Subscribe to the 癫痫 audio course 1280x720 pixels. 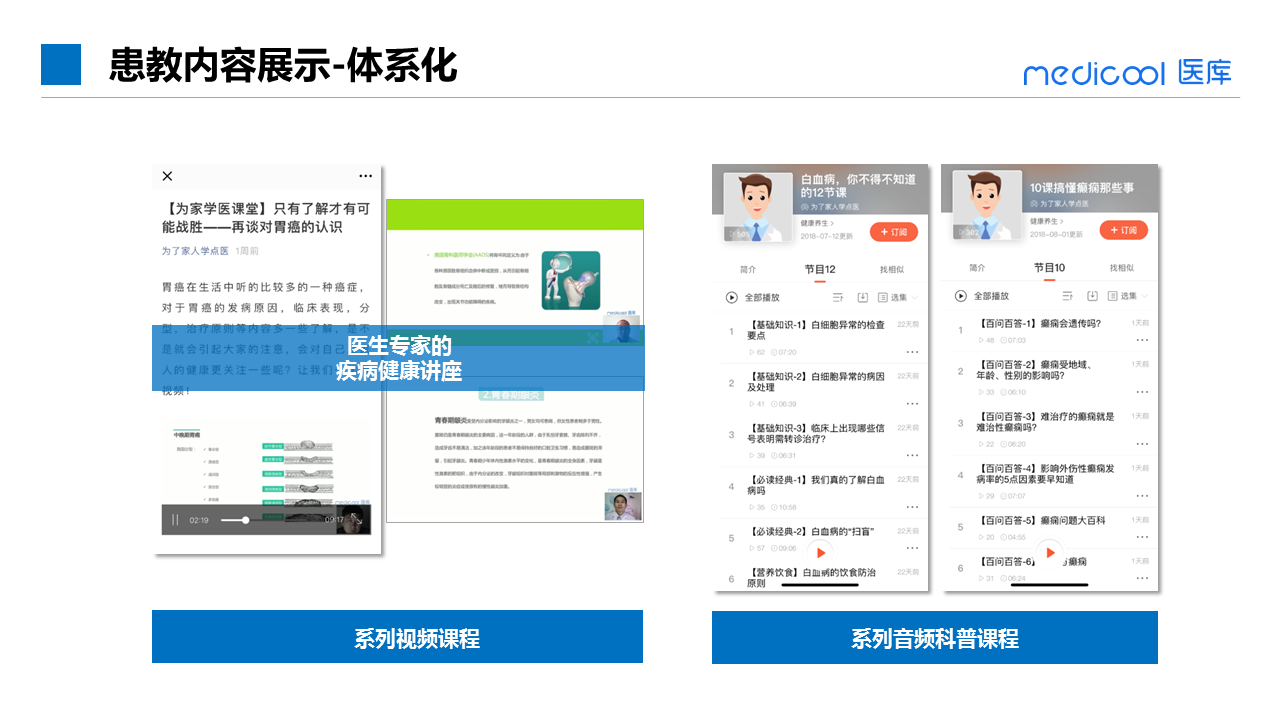click(1123, 230)
